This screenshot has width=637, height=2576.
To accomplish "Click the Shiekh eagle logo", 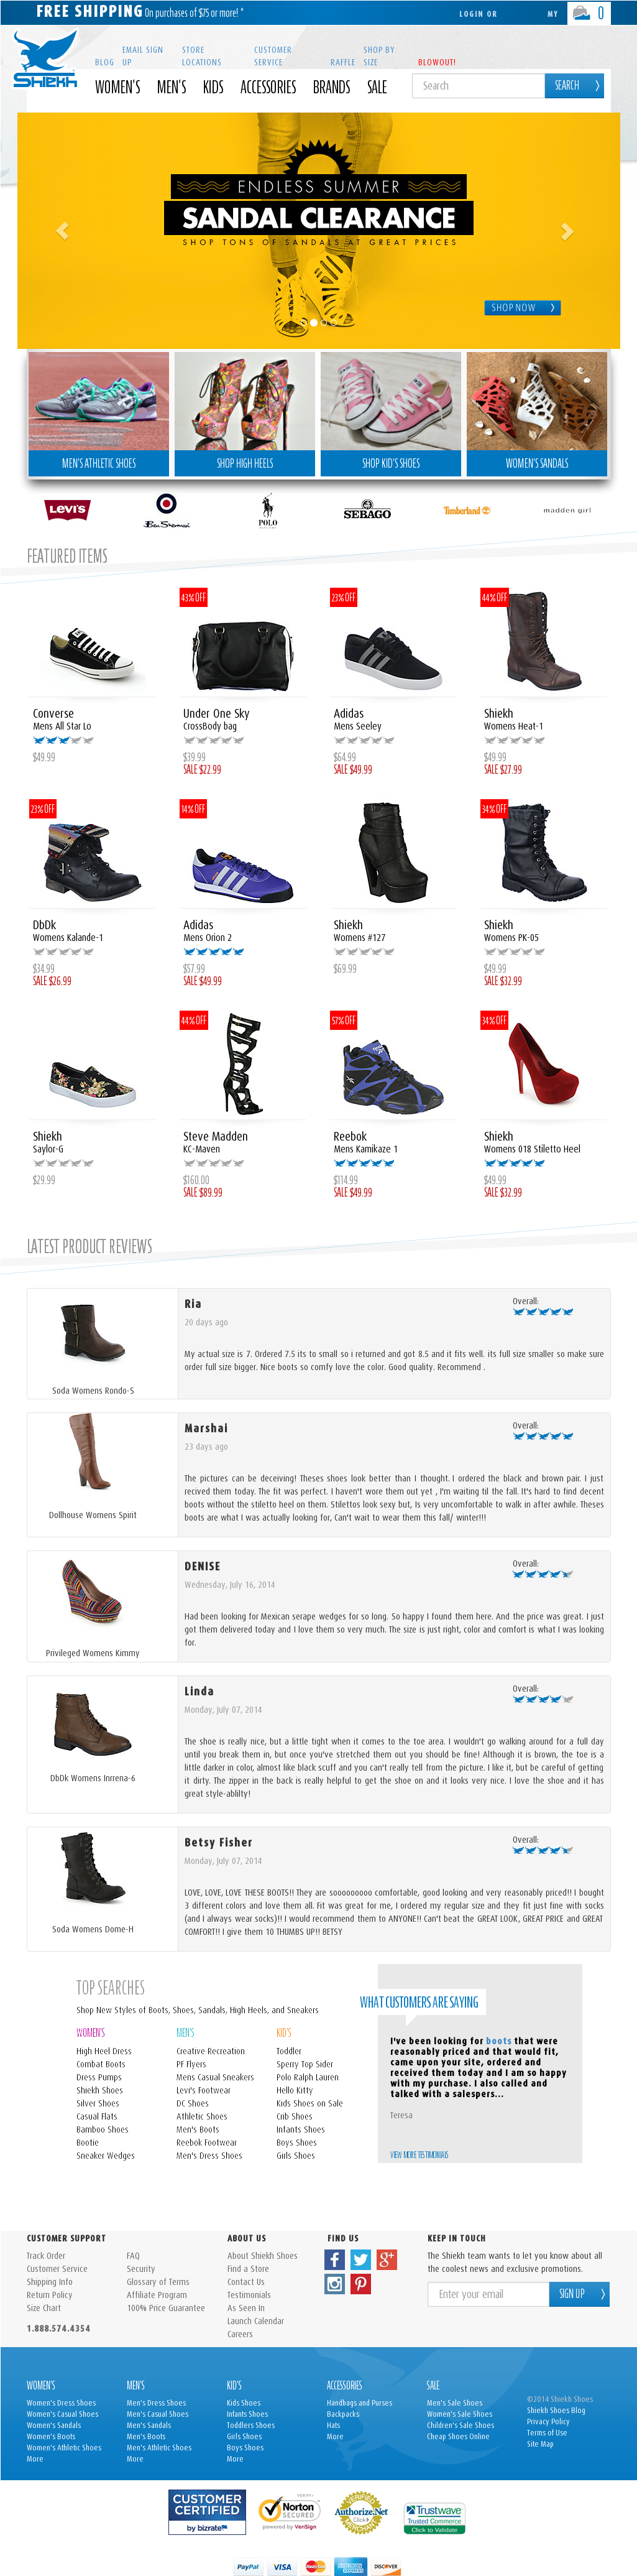I will click(45, 59).
